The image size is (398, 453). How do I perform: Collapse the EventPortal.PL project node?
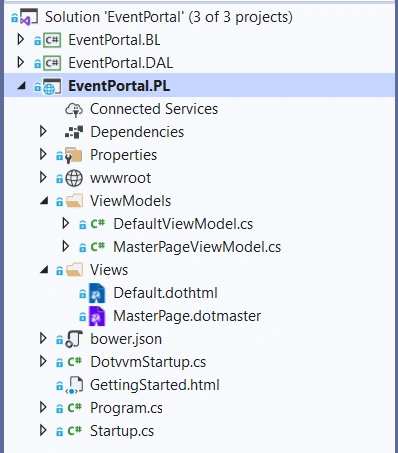pyautogui.click(x=22, y=86)
